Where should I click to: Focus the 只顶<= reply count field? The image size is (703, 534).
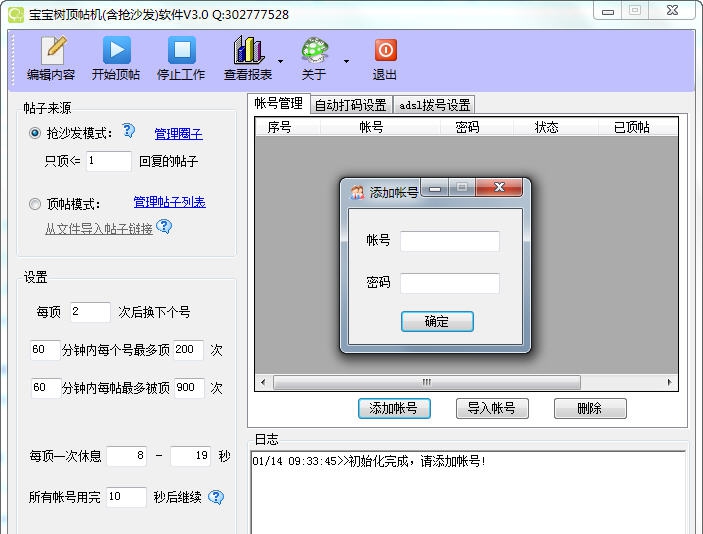coord(109,161)
